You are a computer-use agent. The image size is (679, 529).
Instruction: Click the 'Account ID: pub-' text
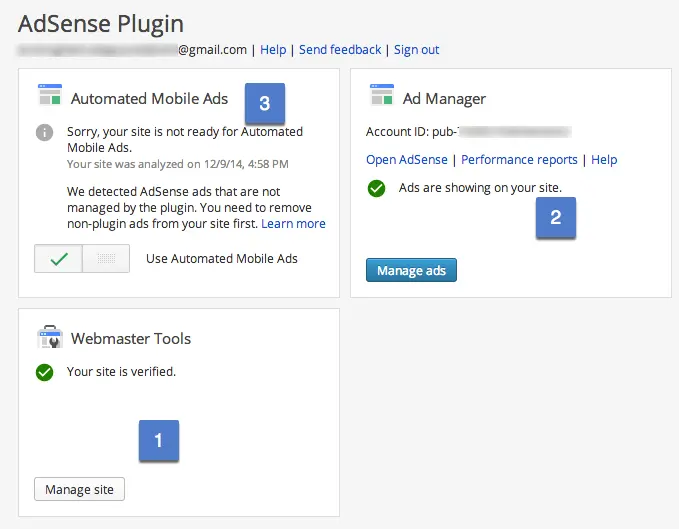coord(412,132)
